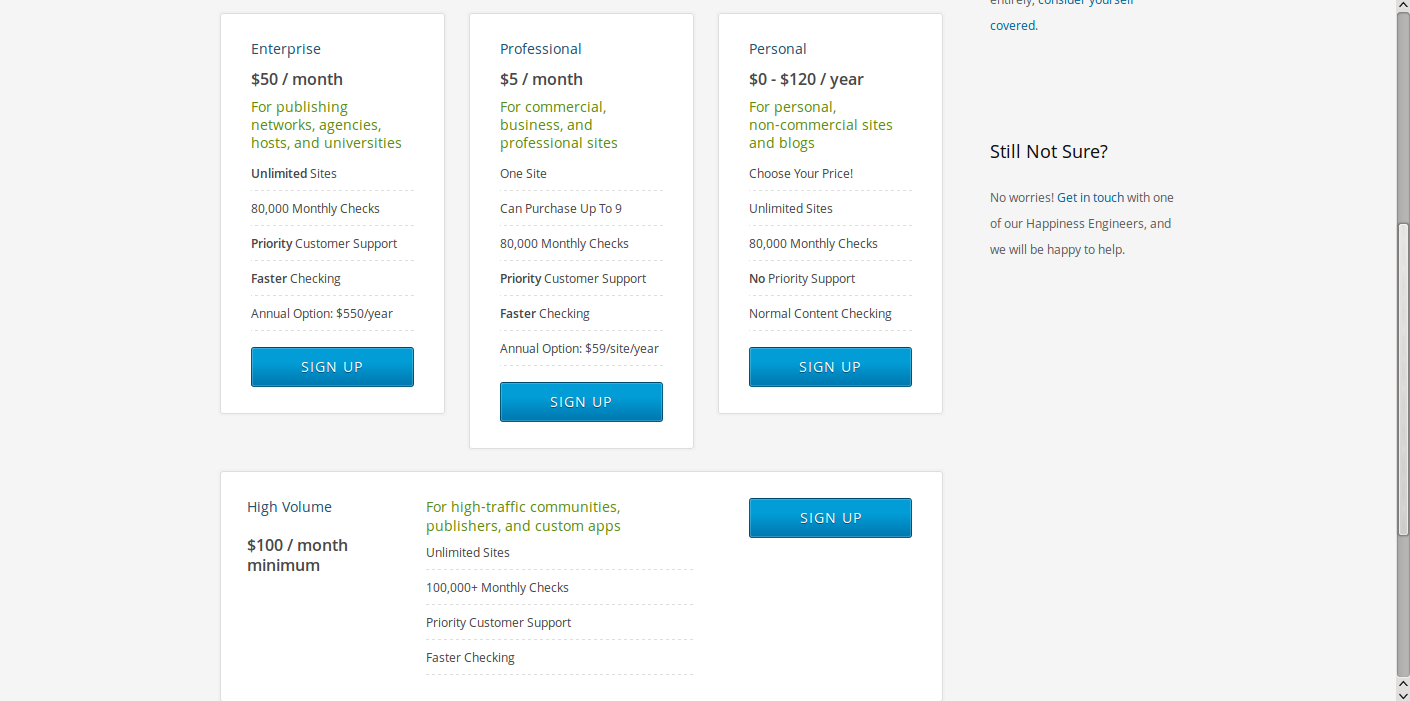Screen dimensions: 1410x701
Task: Click the 'Still Not Sure?' heading
Action: (1048, 152)
